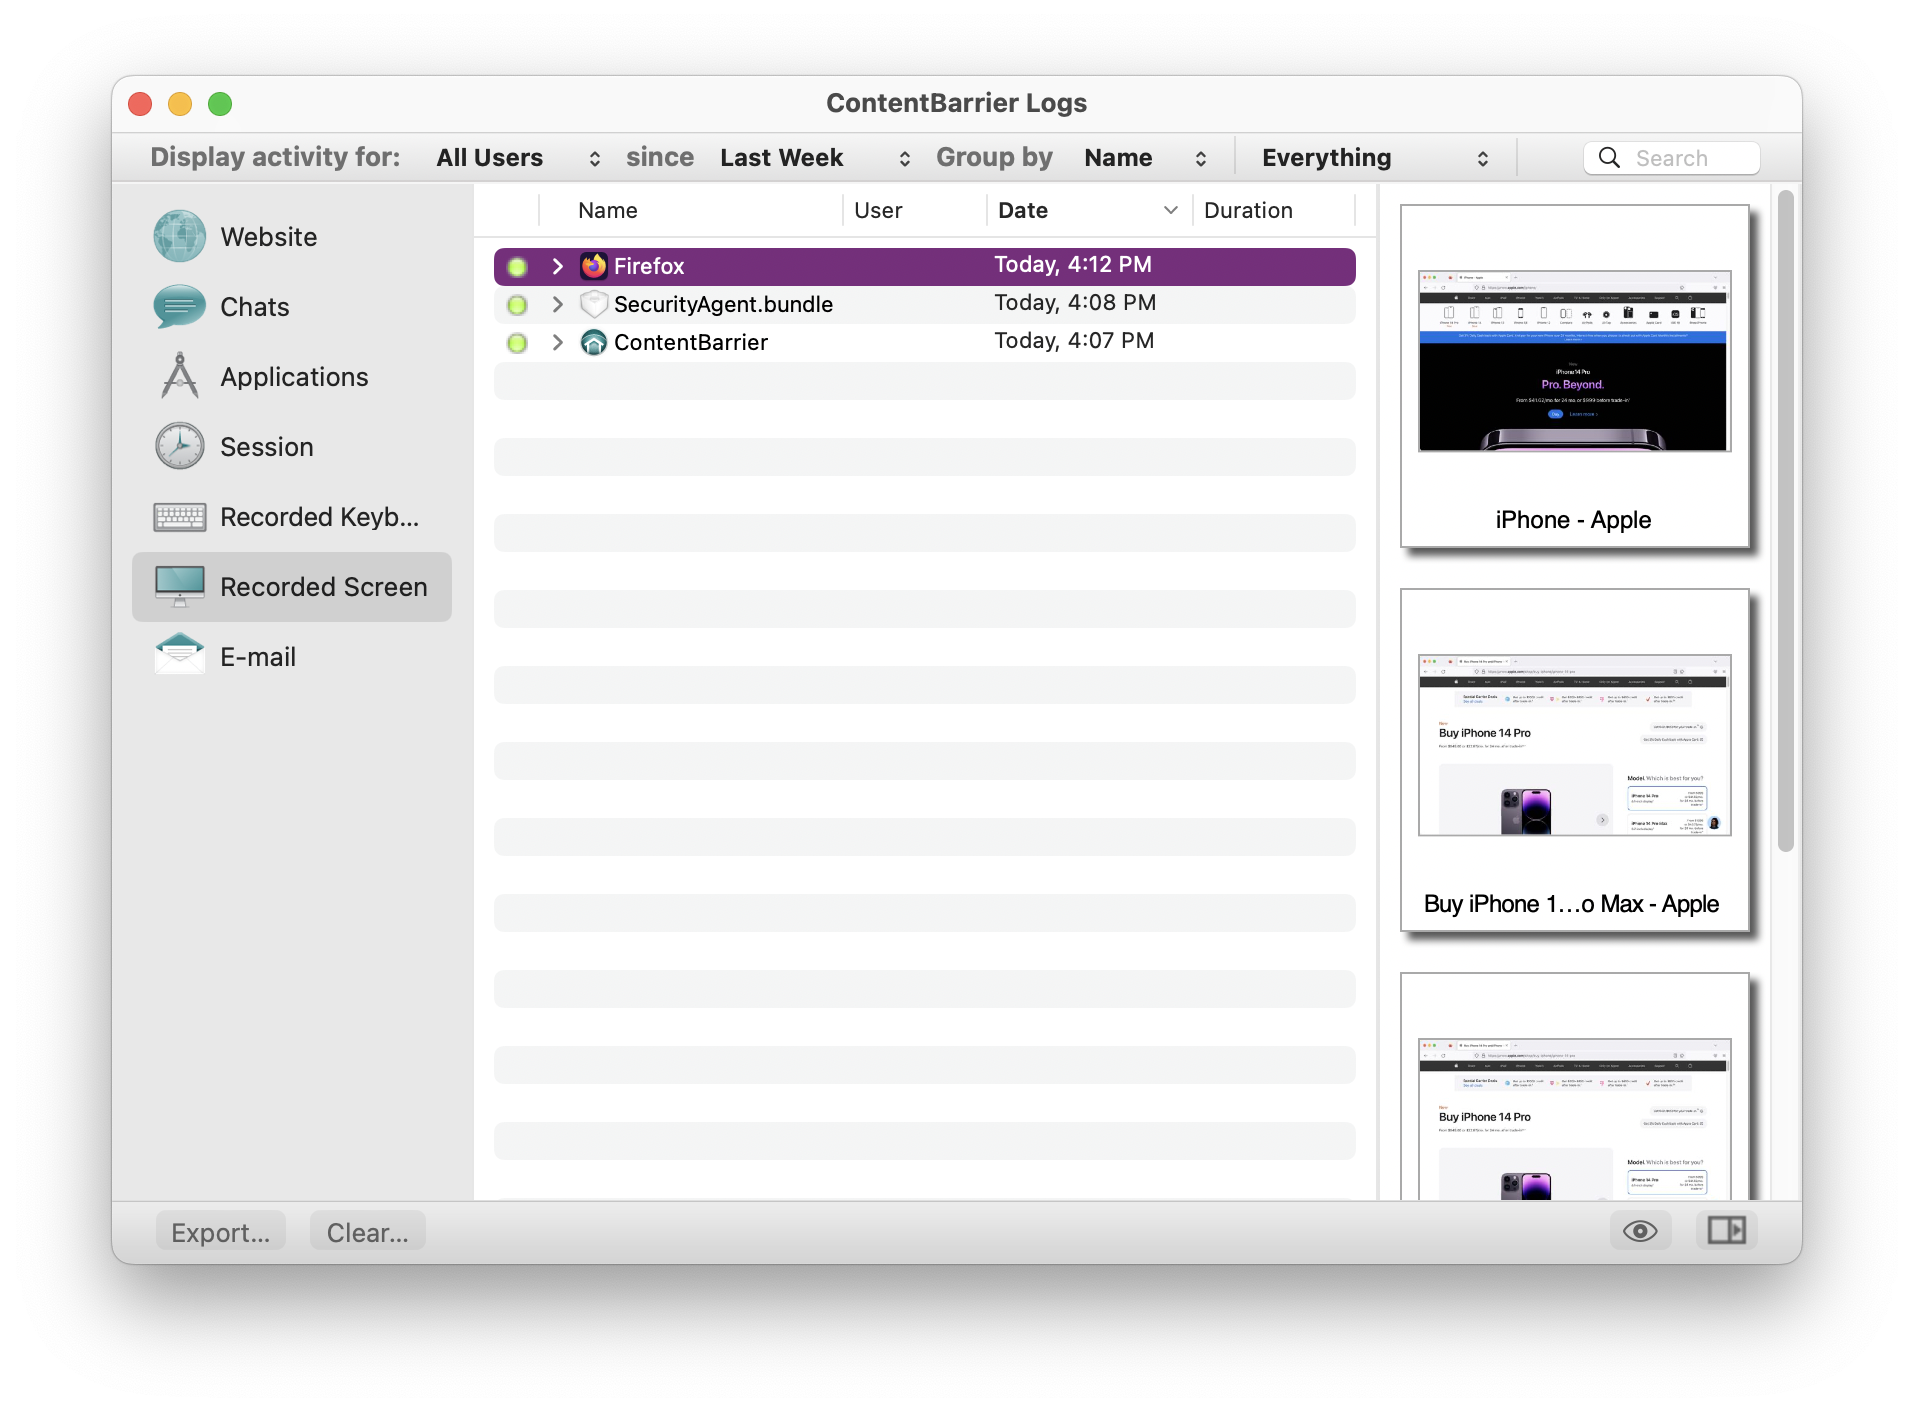Sort by the User column header
The height and width of the screenshot is (1412, 1914).
[x=915, y=211]
